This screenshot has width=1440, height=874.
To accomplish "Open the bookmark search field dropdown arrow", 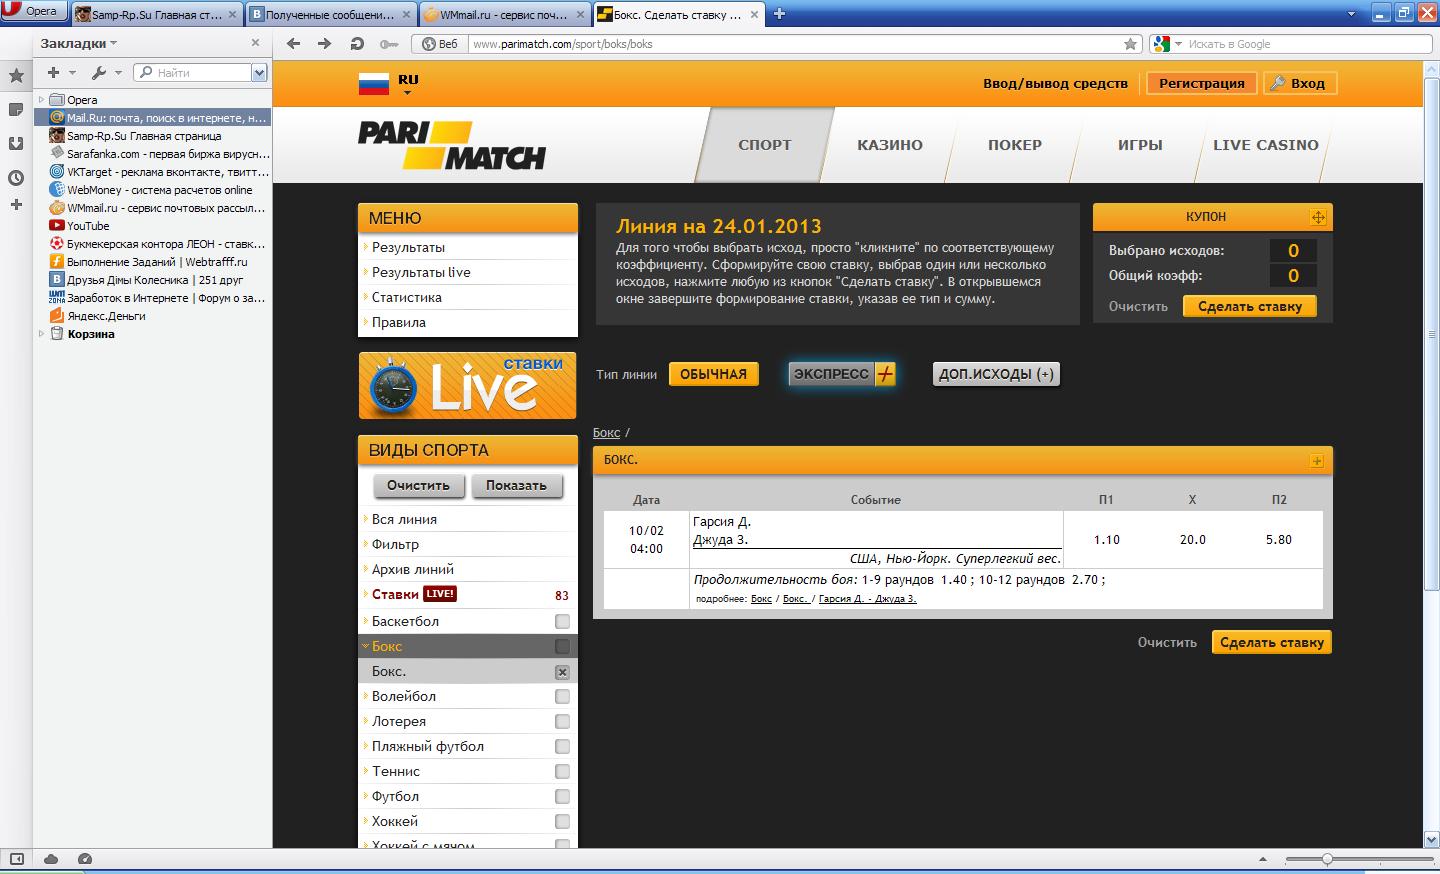I will click(x=259, y=73).
